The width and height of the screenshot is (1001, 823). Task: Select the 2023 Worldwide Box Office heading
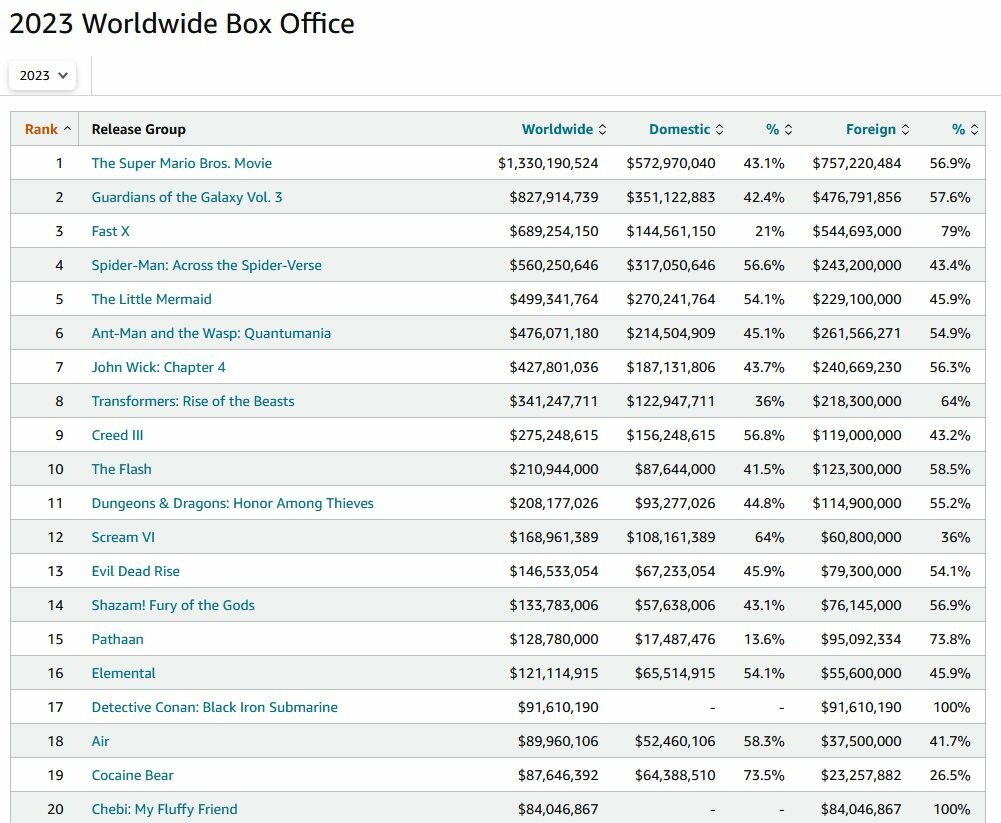click(182, 24)
